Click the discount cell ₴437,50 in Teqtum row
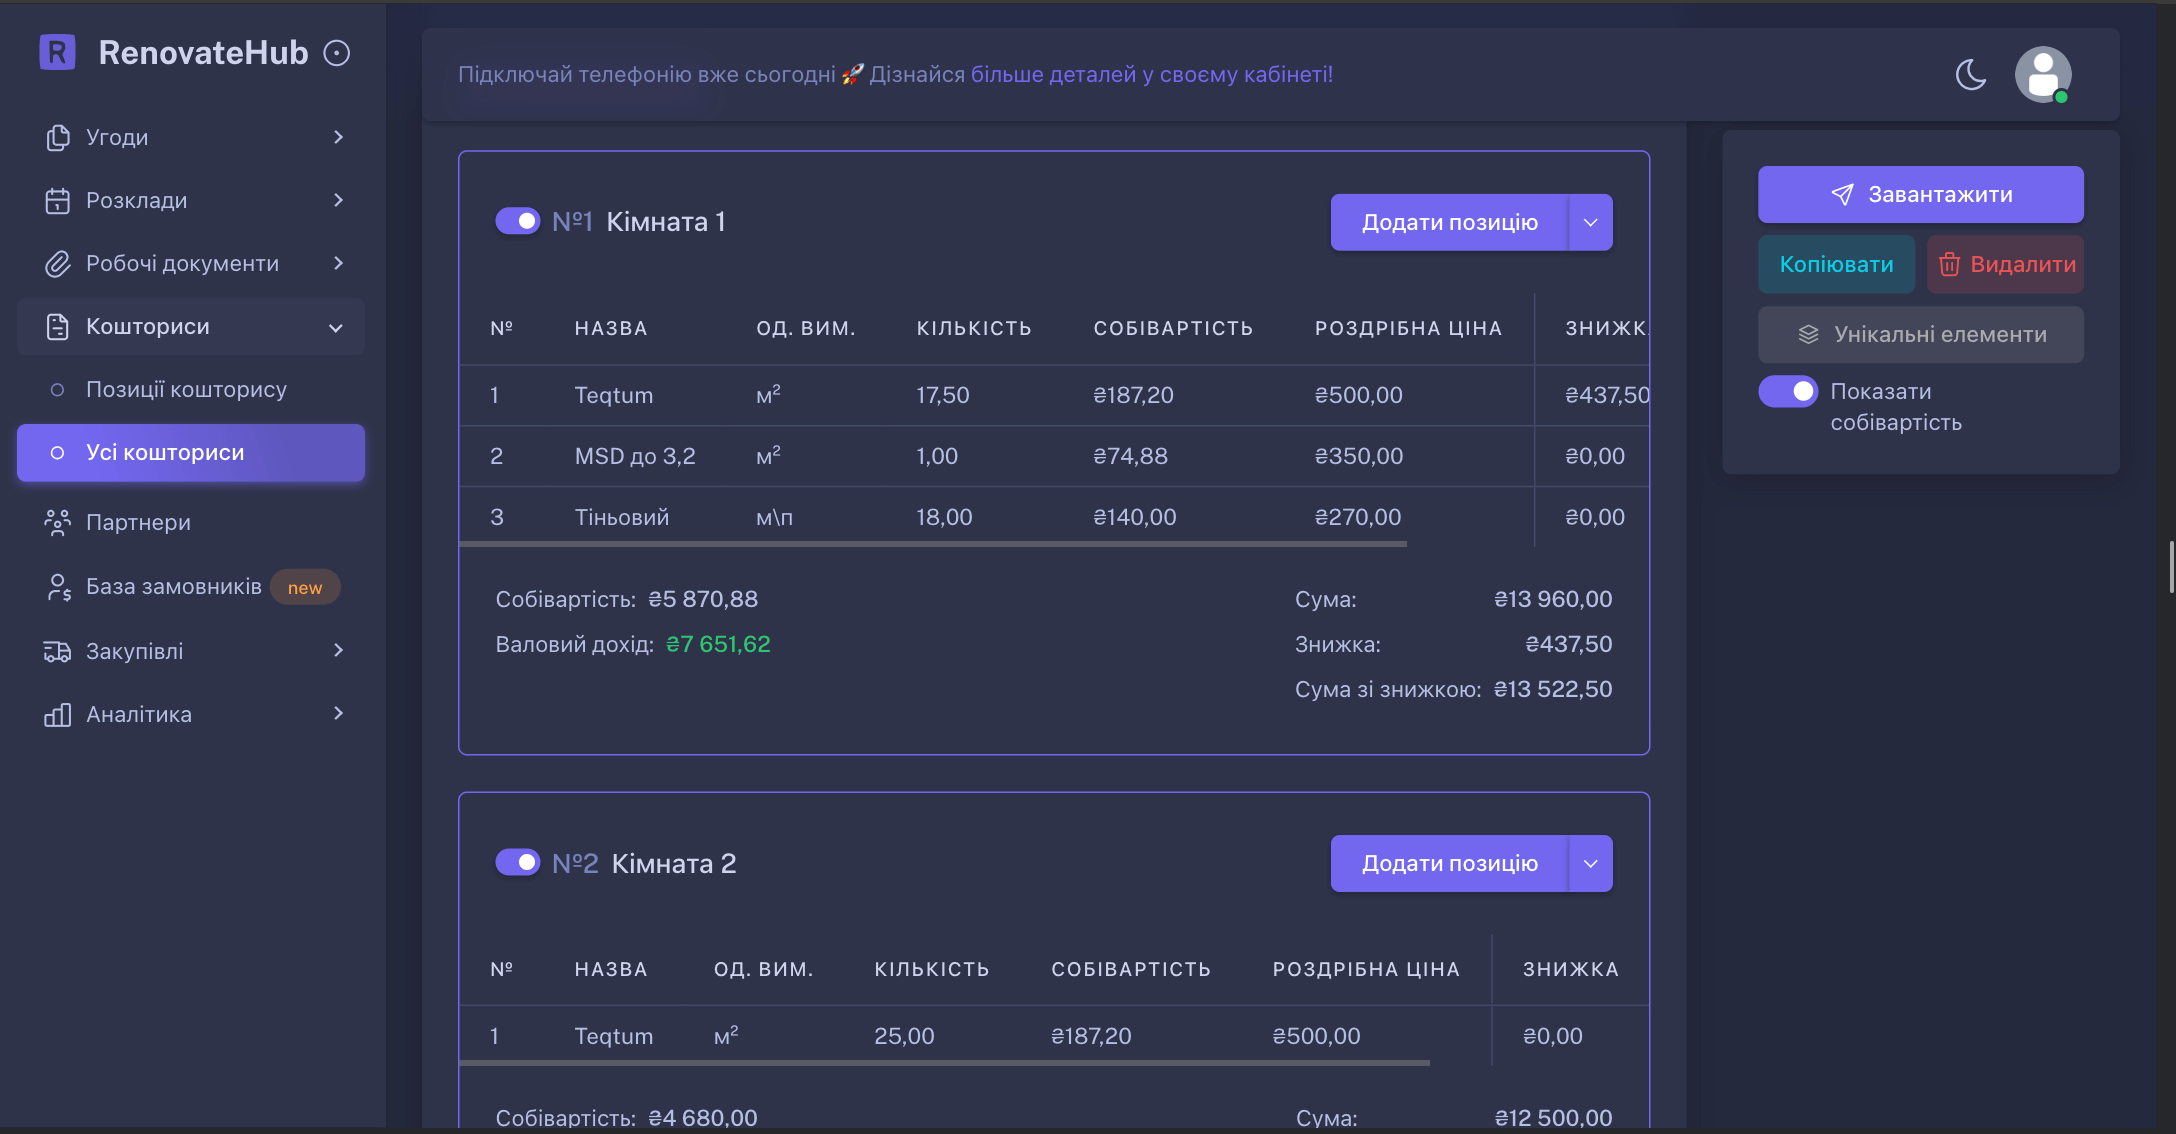Screen dimensions: 2176x1134 (1607, 395)
